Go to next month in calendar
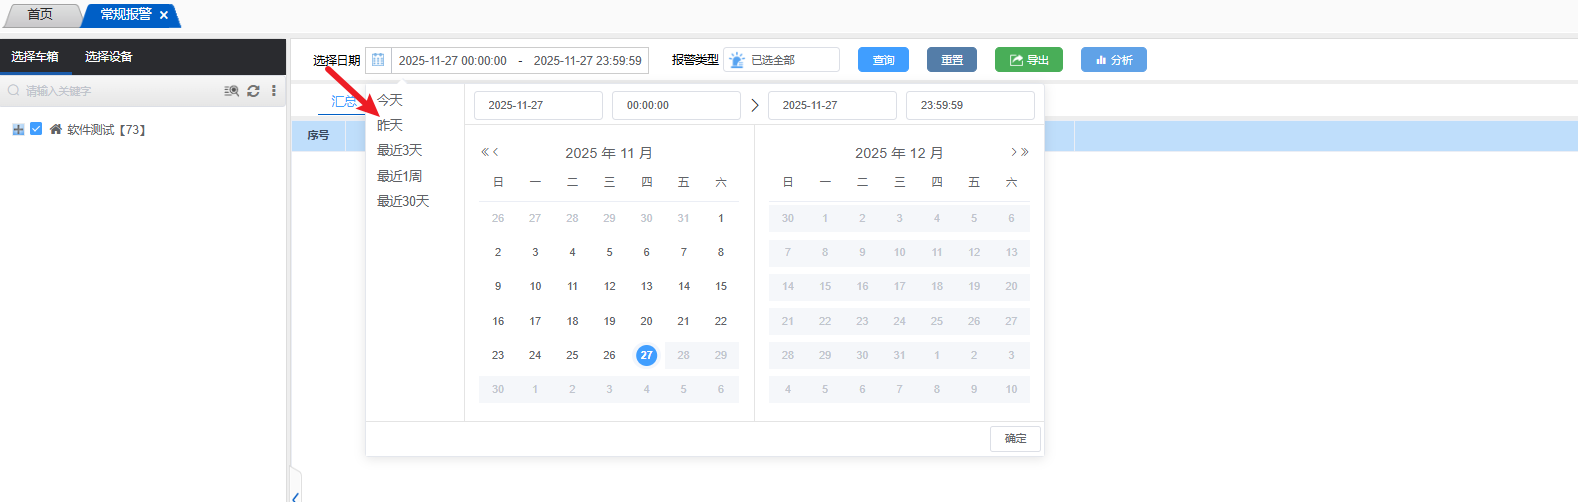 pyautogui.click(x=1013, y=152)
